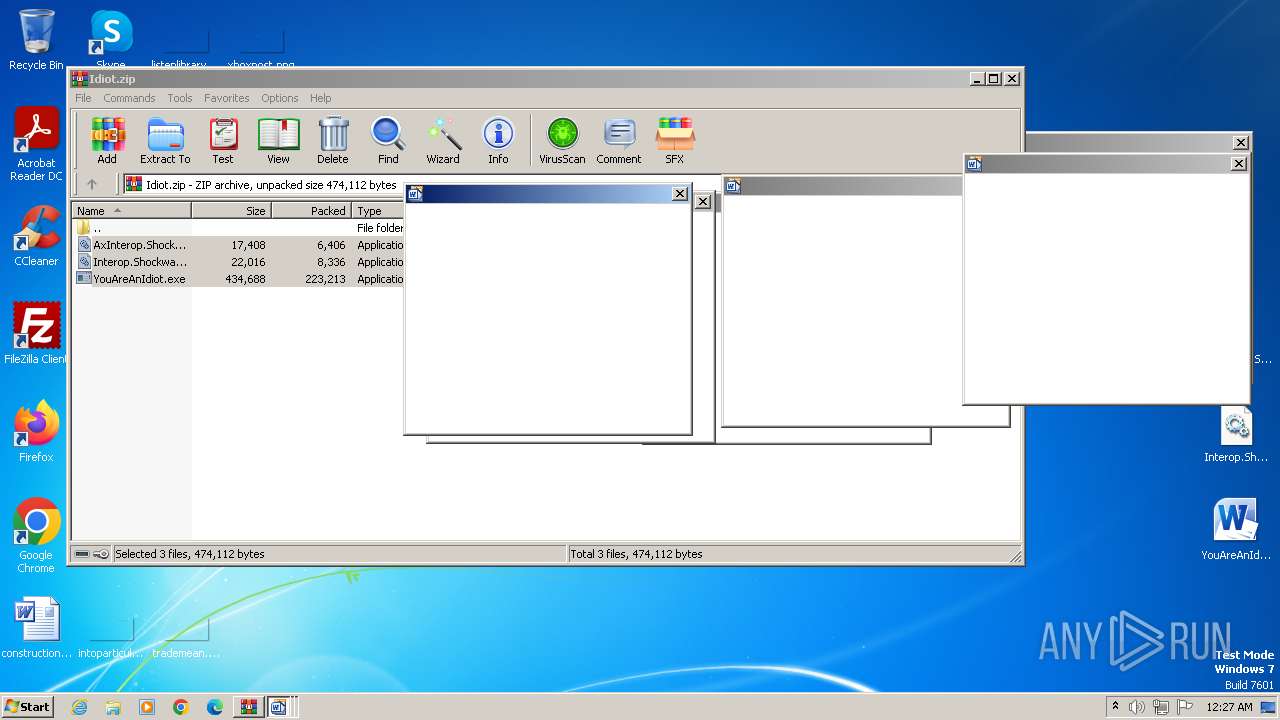Open the Skype desktop shortcut
The image size is (1280, 720).
point(111,38)
